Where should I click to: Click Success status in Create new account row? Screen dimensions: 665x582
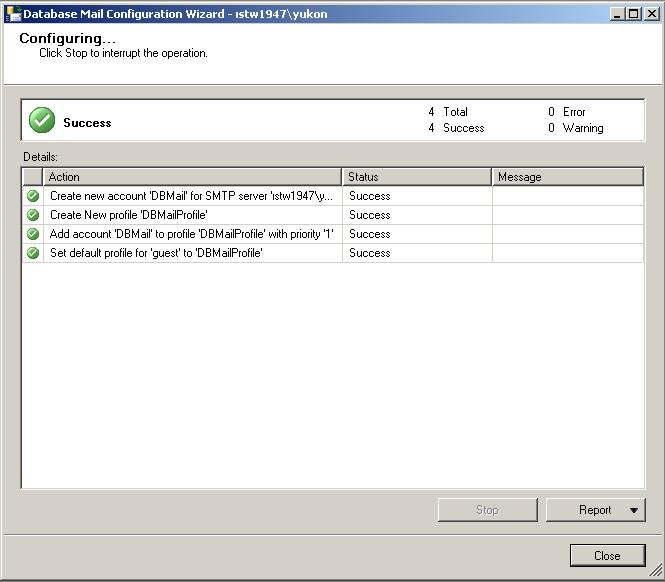(369, 196)
